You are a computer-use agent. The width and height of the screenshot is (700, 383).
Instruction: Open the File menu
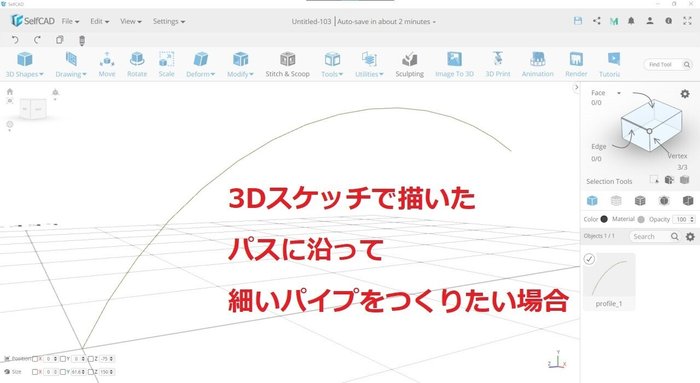(x=70, y=21)
